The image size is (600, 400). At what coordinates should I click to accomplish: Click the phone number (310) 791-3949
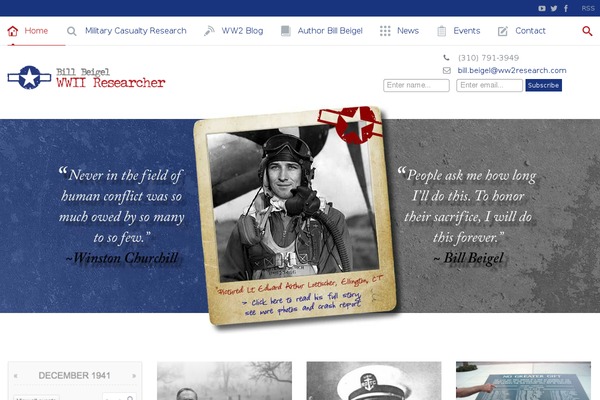coord(488,58)
